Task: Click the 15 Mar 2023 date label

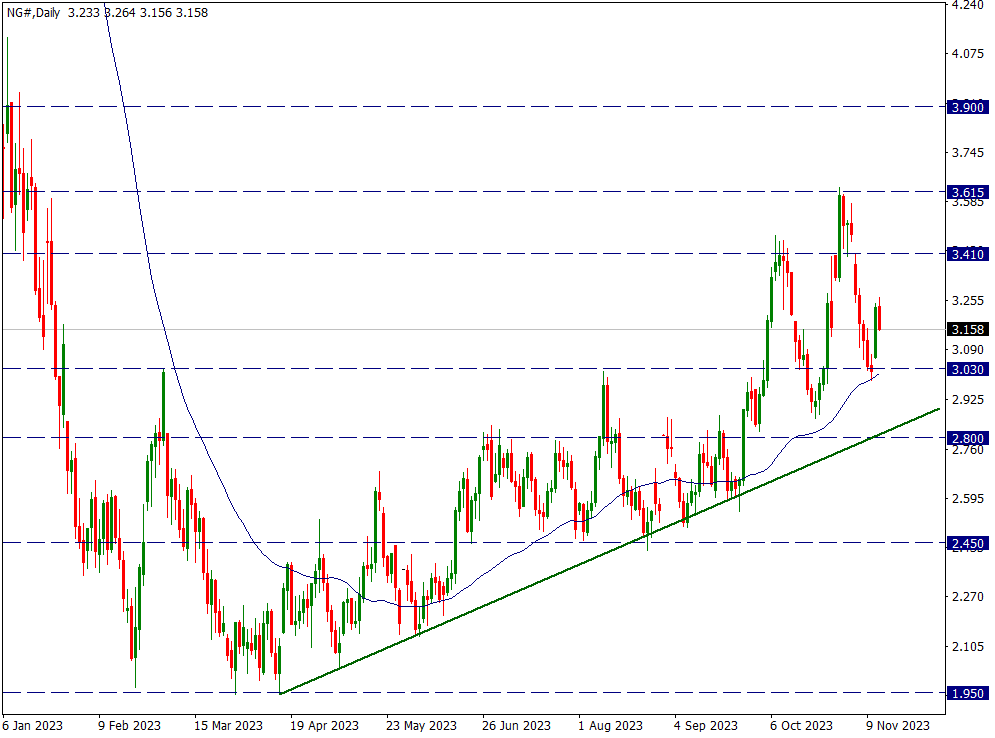Action: click(x=228, y=725)
